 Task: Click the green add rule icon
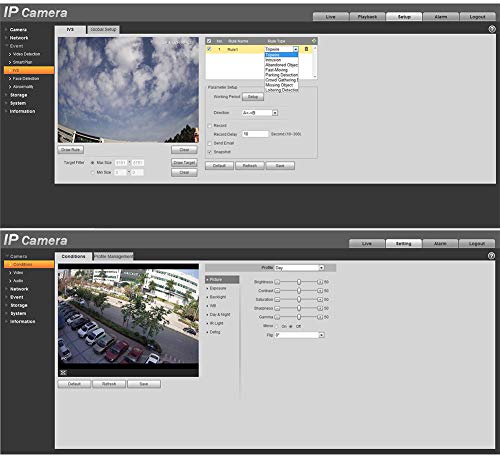314,41
